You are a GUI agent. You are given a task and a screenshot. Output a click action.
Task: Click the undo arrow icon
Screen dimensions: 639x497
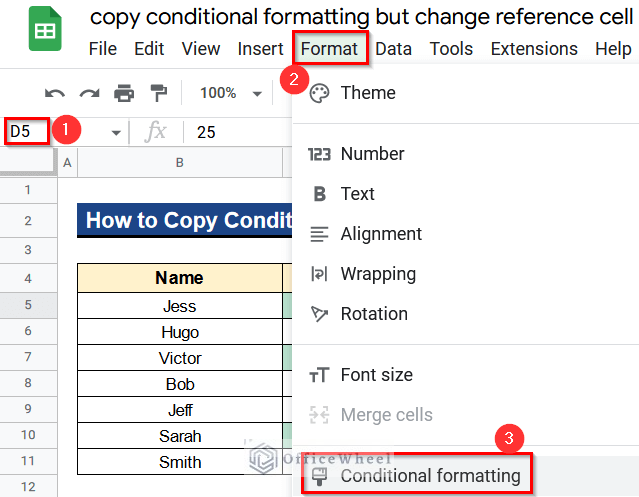[55, 93]
